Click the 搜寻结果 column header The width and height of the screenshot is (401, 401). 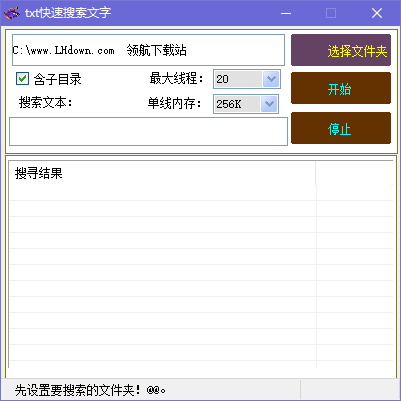tap(162, 173)
